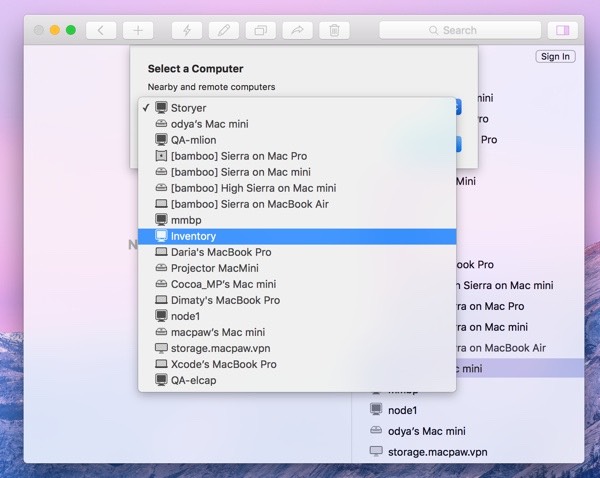Select [bamboo] Sierra on MacBook Air in menu

(297, 204)
